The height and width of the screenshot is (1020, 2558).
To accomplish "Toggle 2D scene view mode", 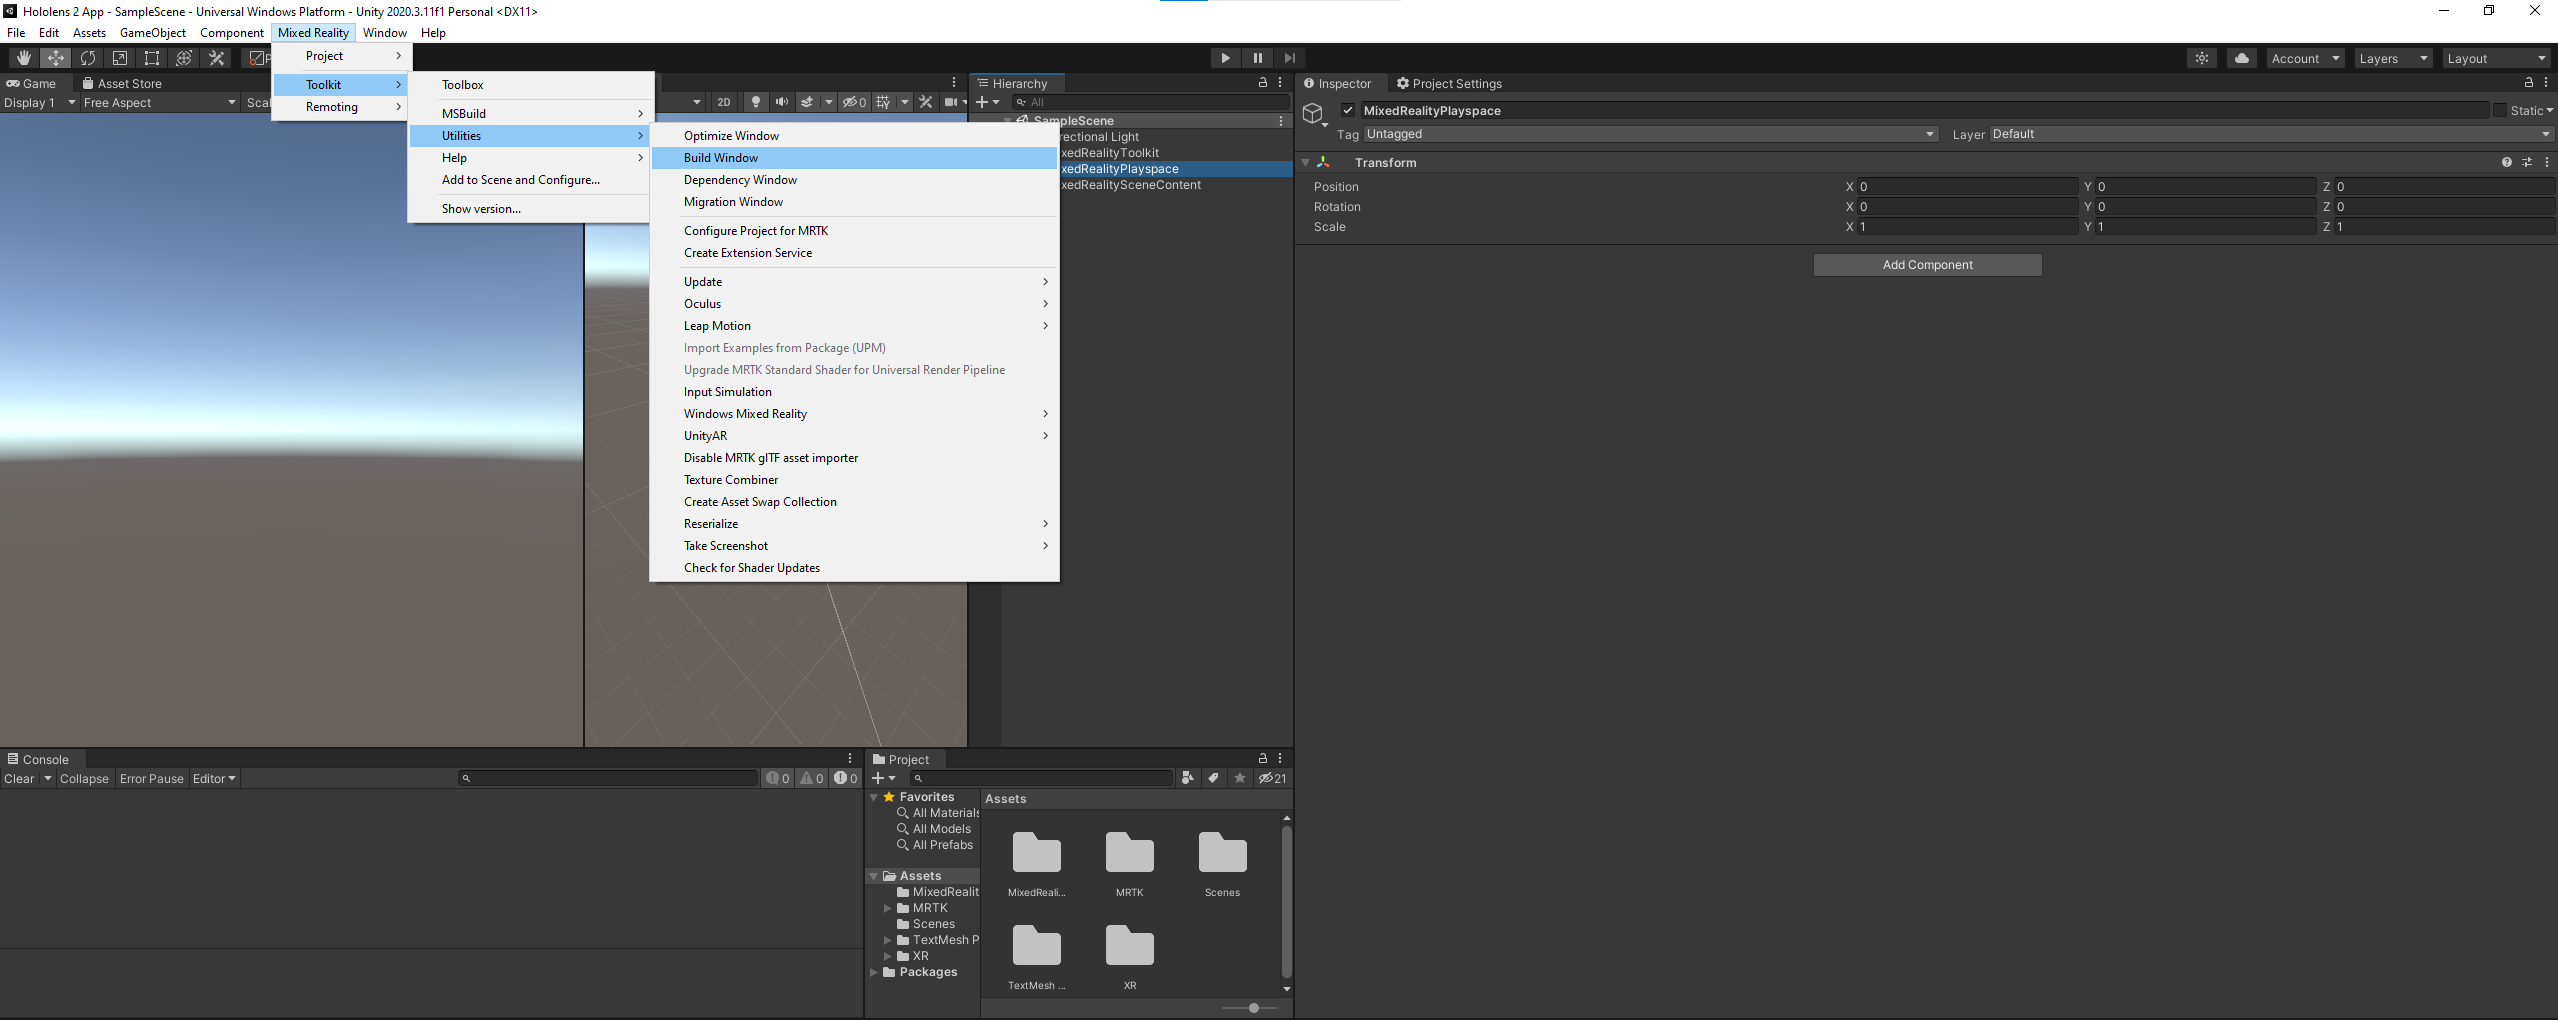I will pos(724,102).
